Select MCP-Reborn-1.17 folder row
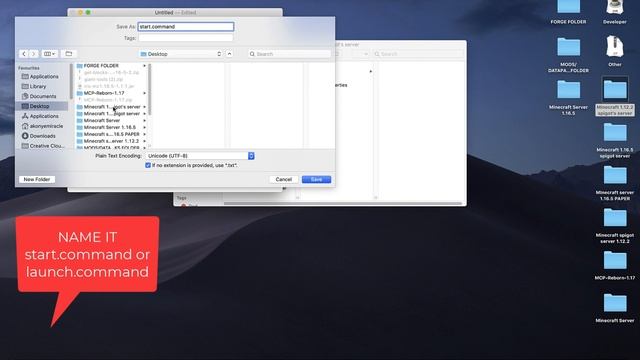 (x=111, y=93)
